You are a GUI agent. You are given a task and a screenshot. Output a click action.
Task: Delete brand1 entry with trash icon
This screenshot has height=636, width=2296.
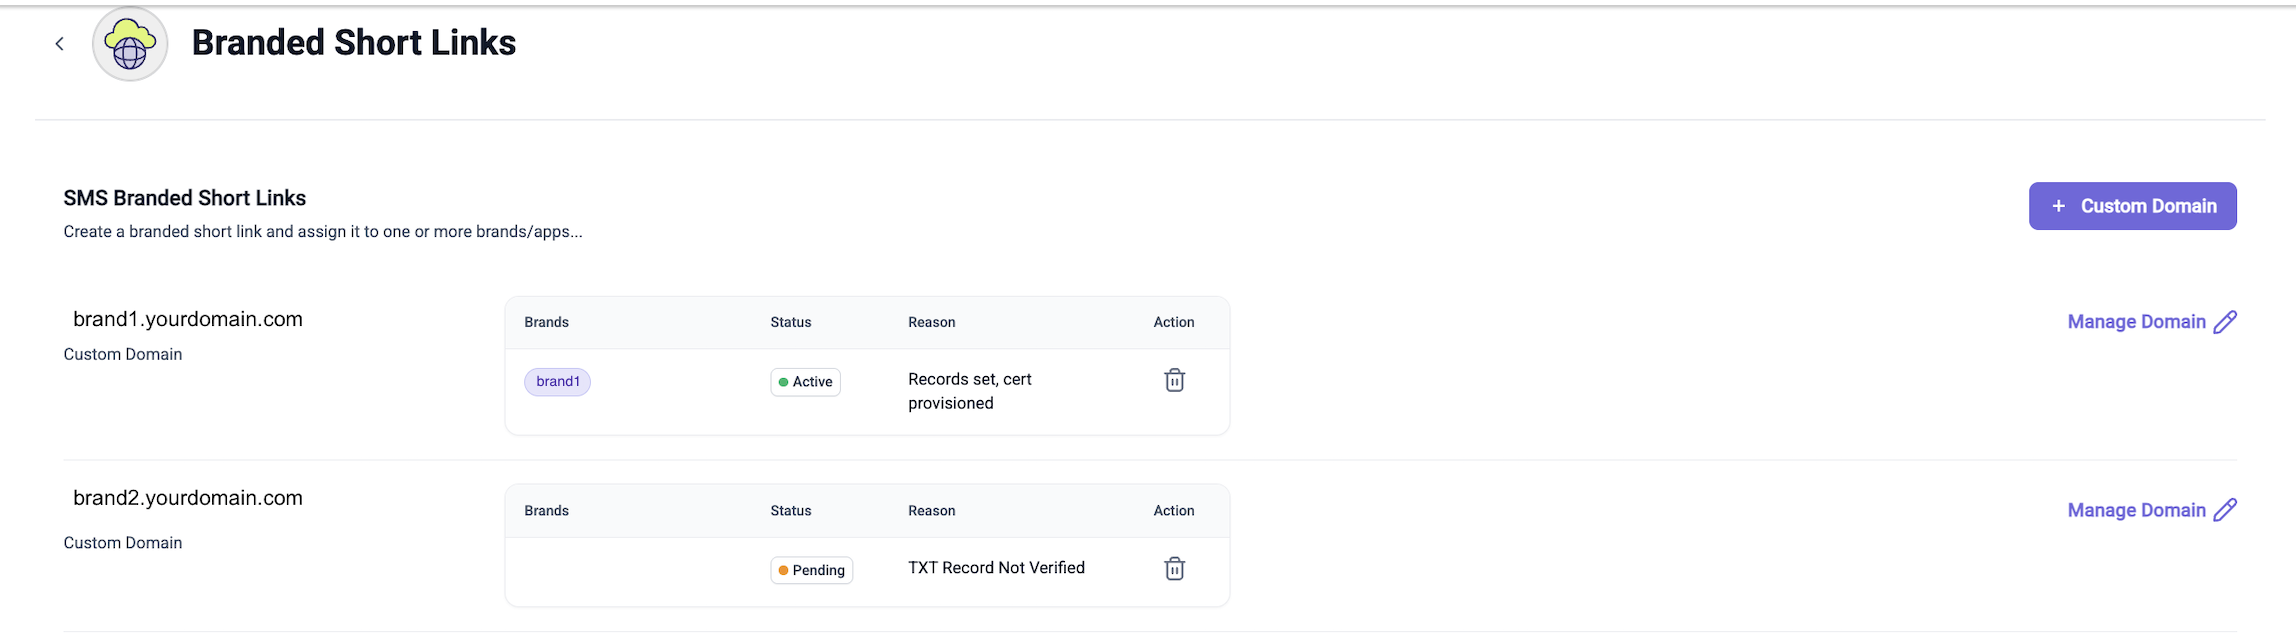1175,380
